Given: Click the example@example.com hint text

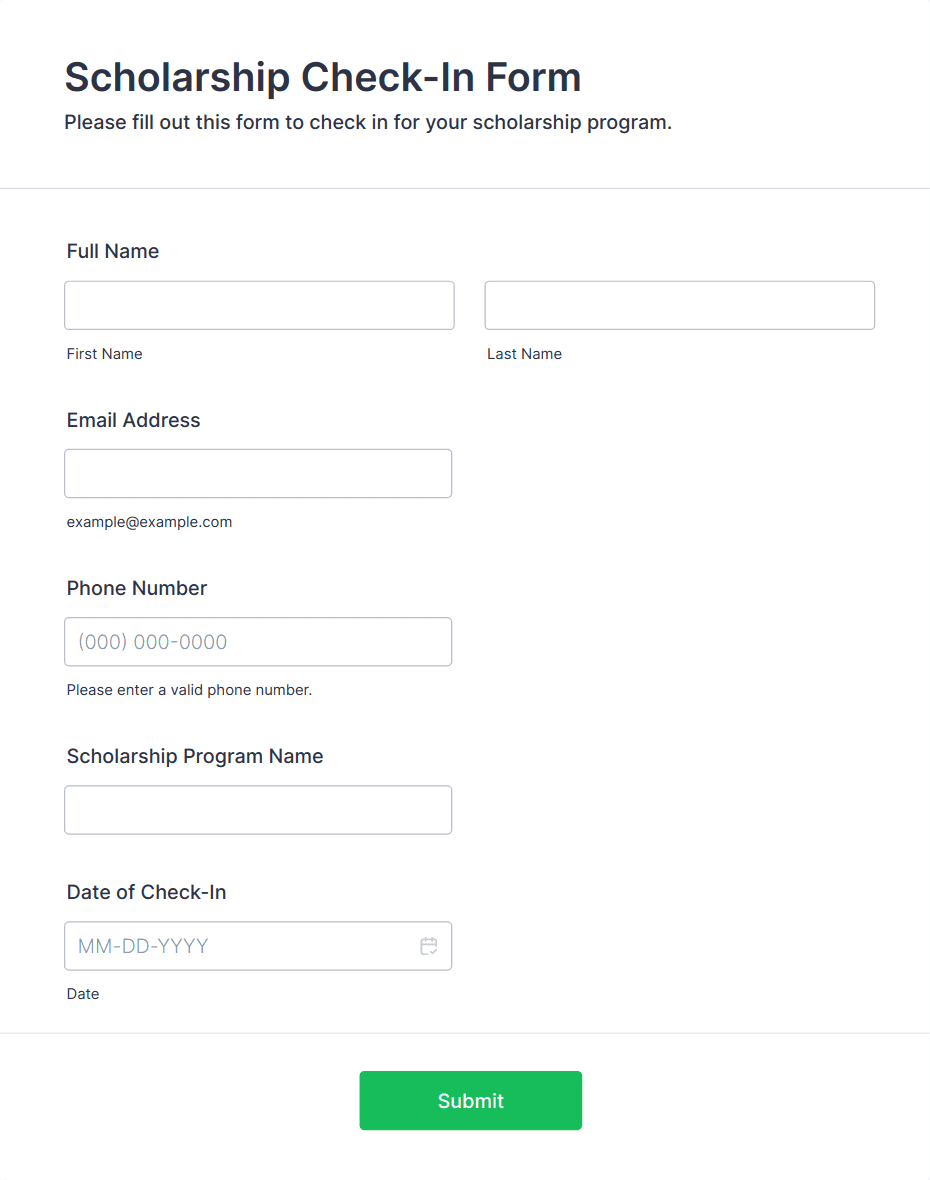Looking at the screenshot, I should pos(149,522).
